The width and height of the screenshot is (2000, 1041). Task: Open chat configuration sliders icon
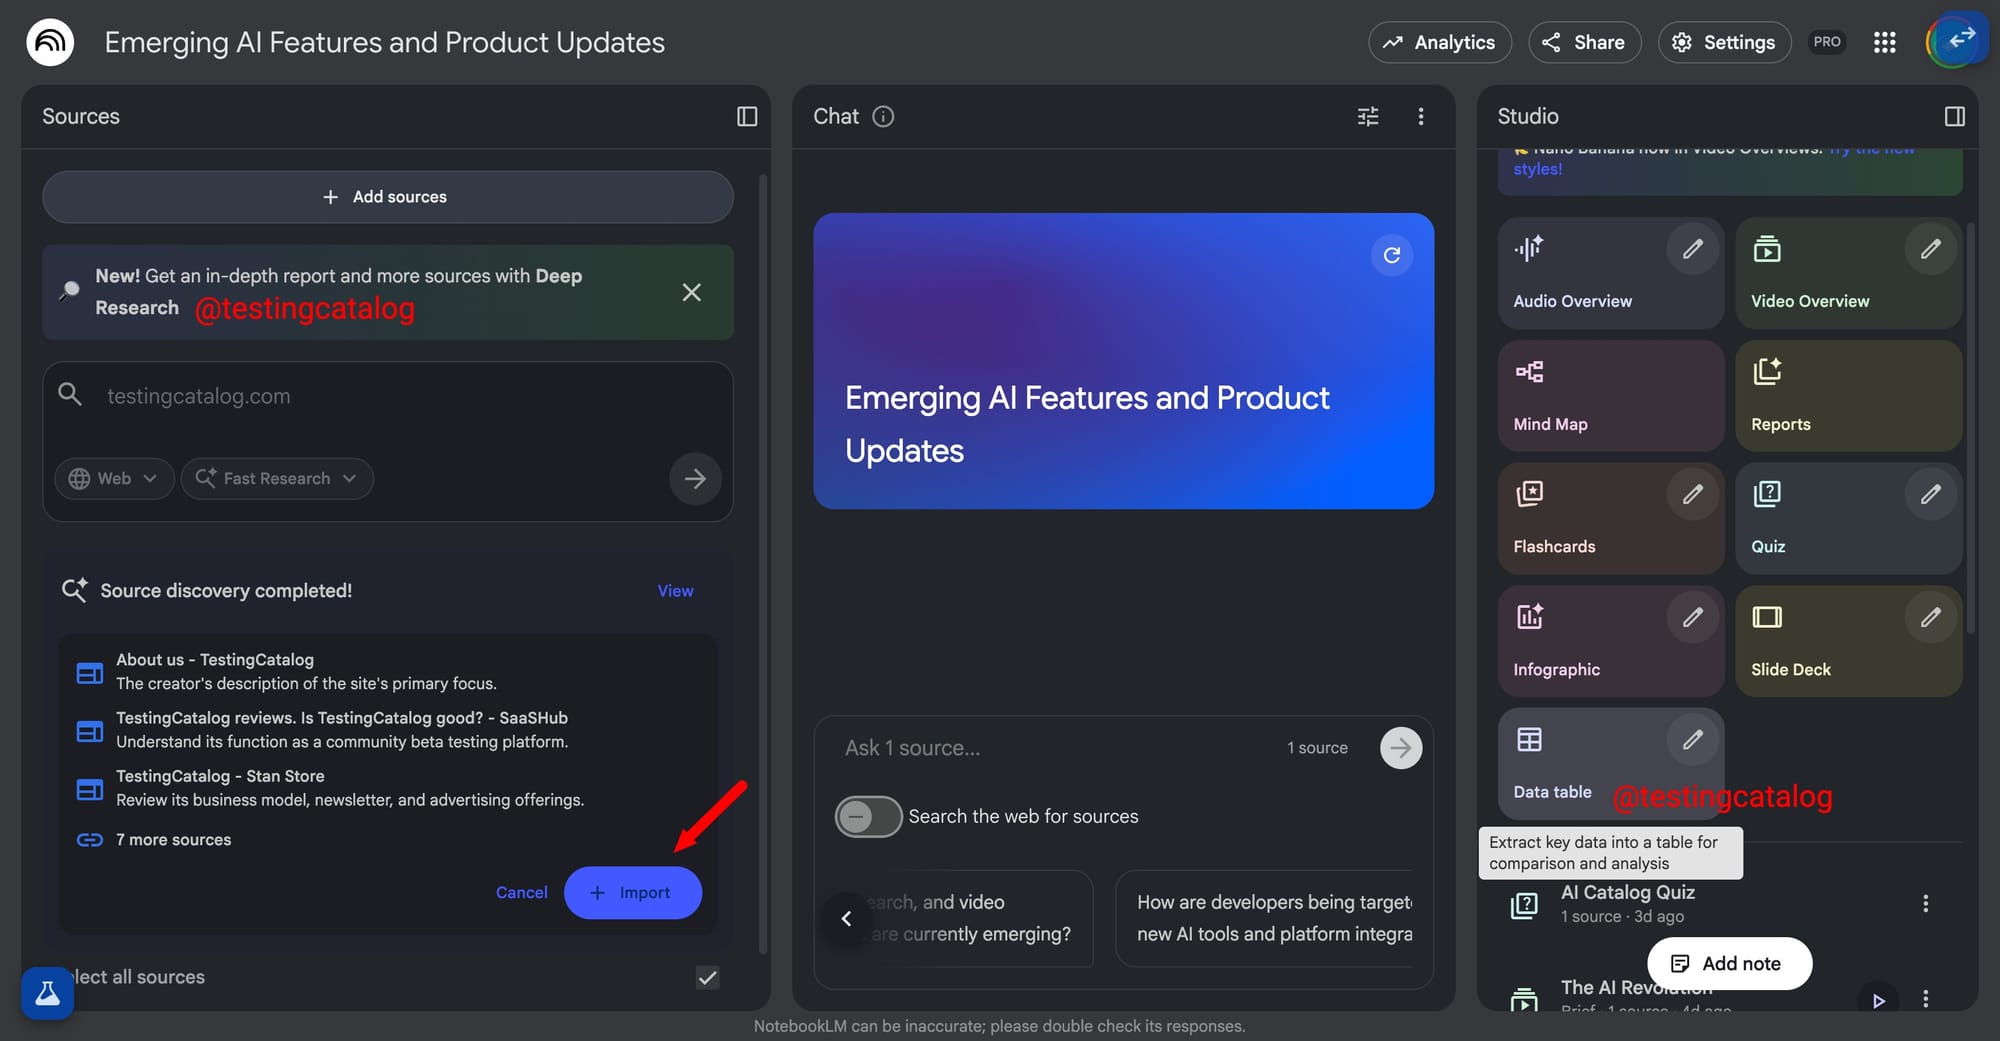point(1368,117)
